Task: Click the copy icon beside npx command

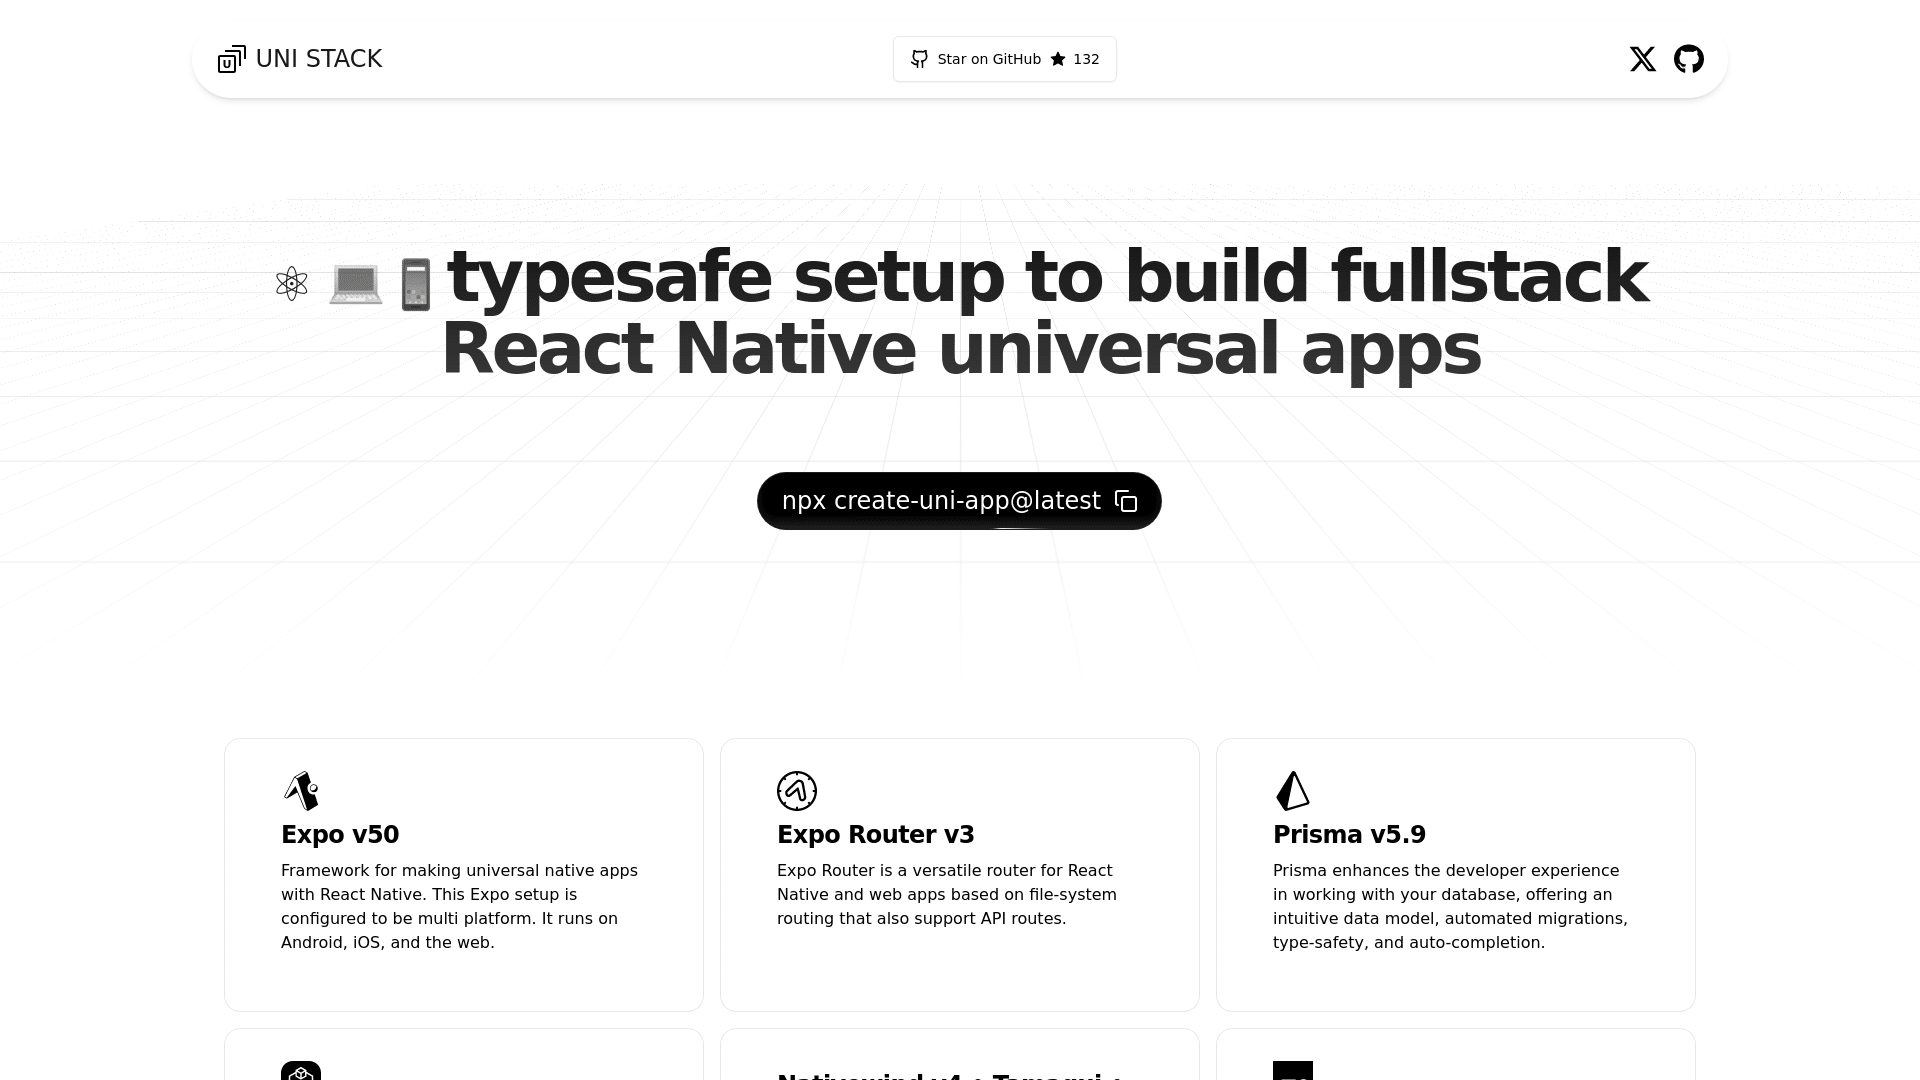Action: tap(1126, 501)
